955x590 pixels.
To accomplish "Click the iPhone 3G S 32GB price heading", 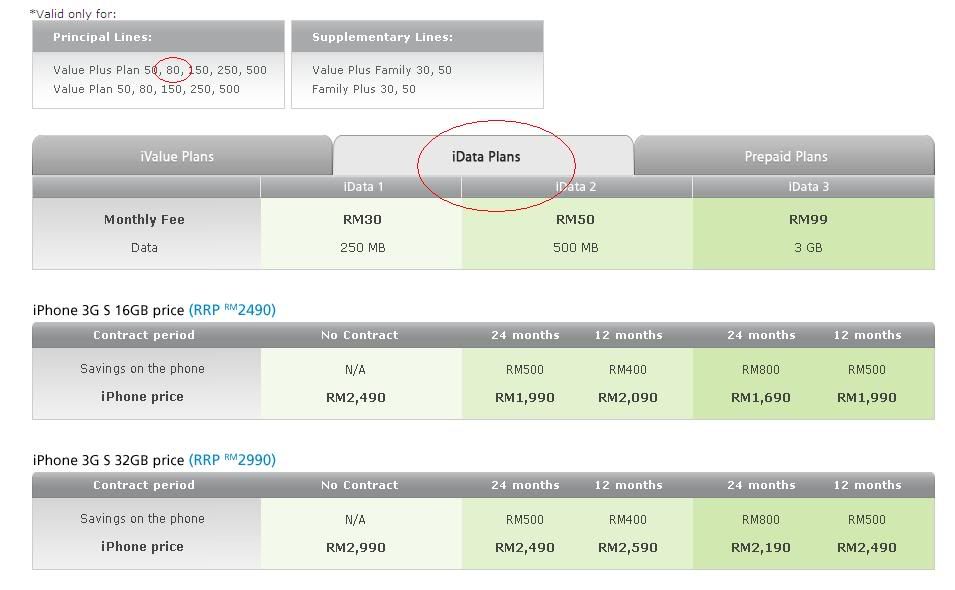I will click(108, 460).
